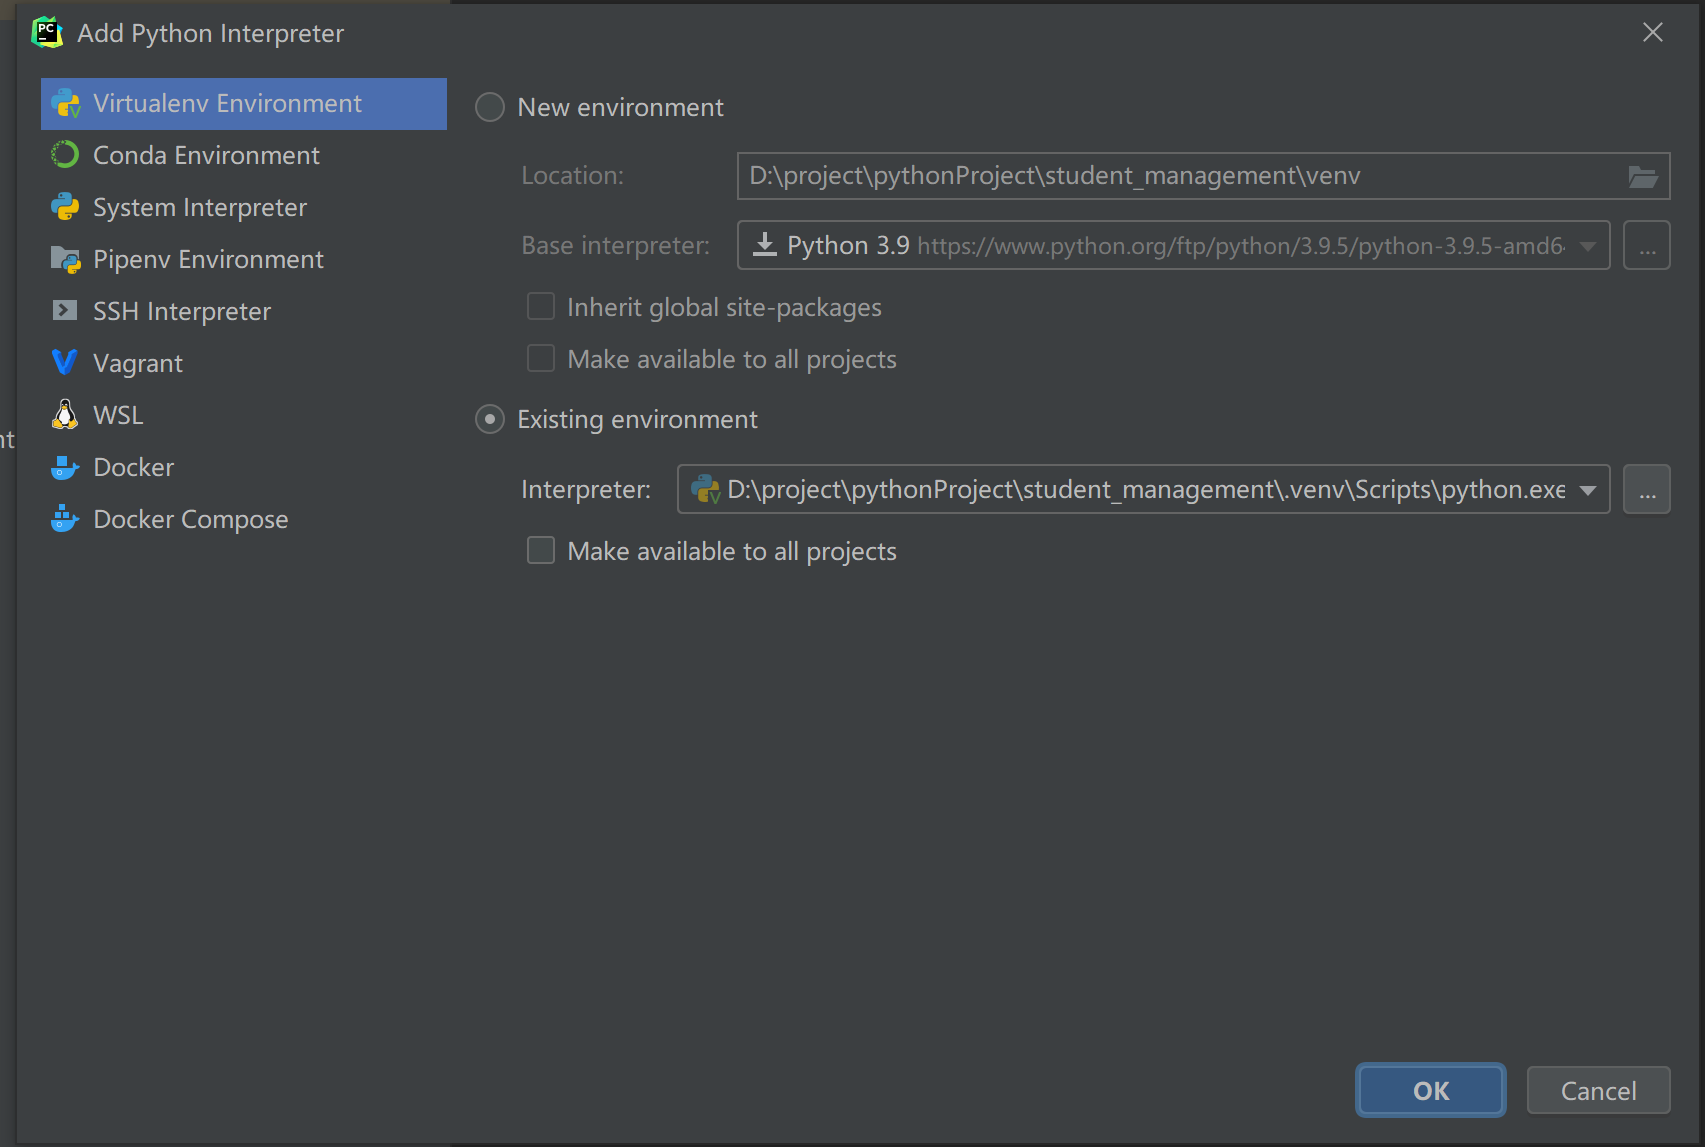Image resolution: width=1705 pixels, height=1147 pixels.
Task: Click the Location path text field
Action: (1180, 177)
